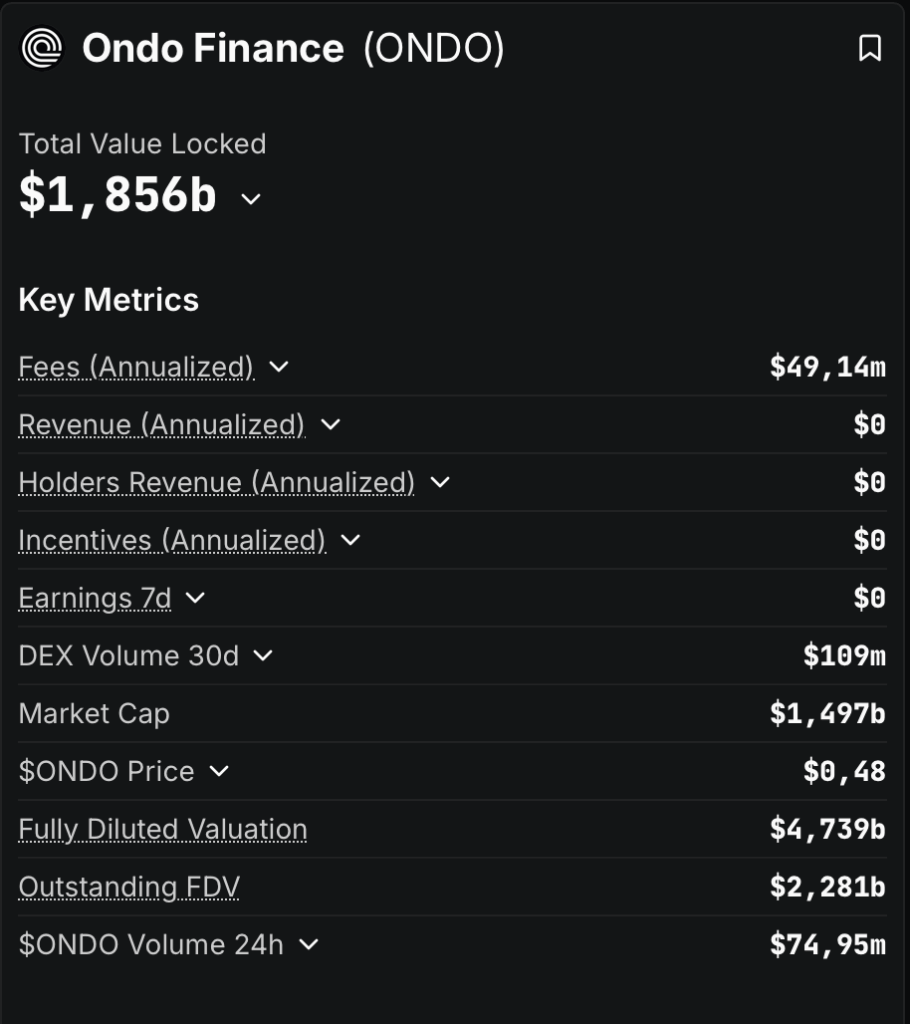The image size is (910, 1024).
Task: Click the Revenue (Annualized) label
Action: (161, 425)
